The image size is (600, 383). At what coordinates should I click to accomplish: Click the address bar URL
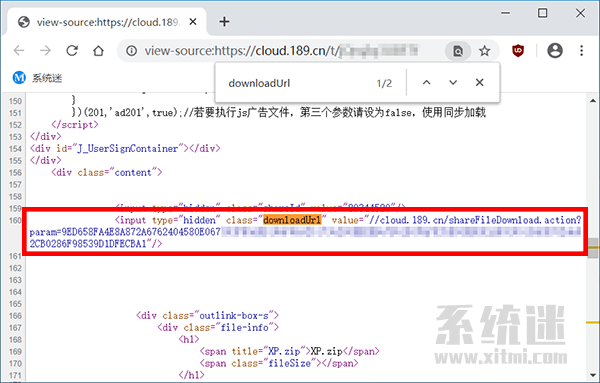[282, 51]
